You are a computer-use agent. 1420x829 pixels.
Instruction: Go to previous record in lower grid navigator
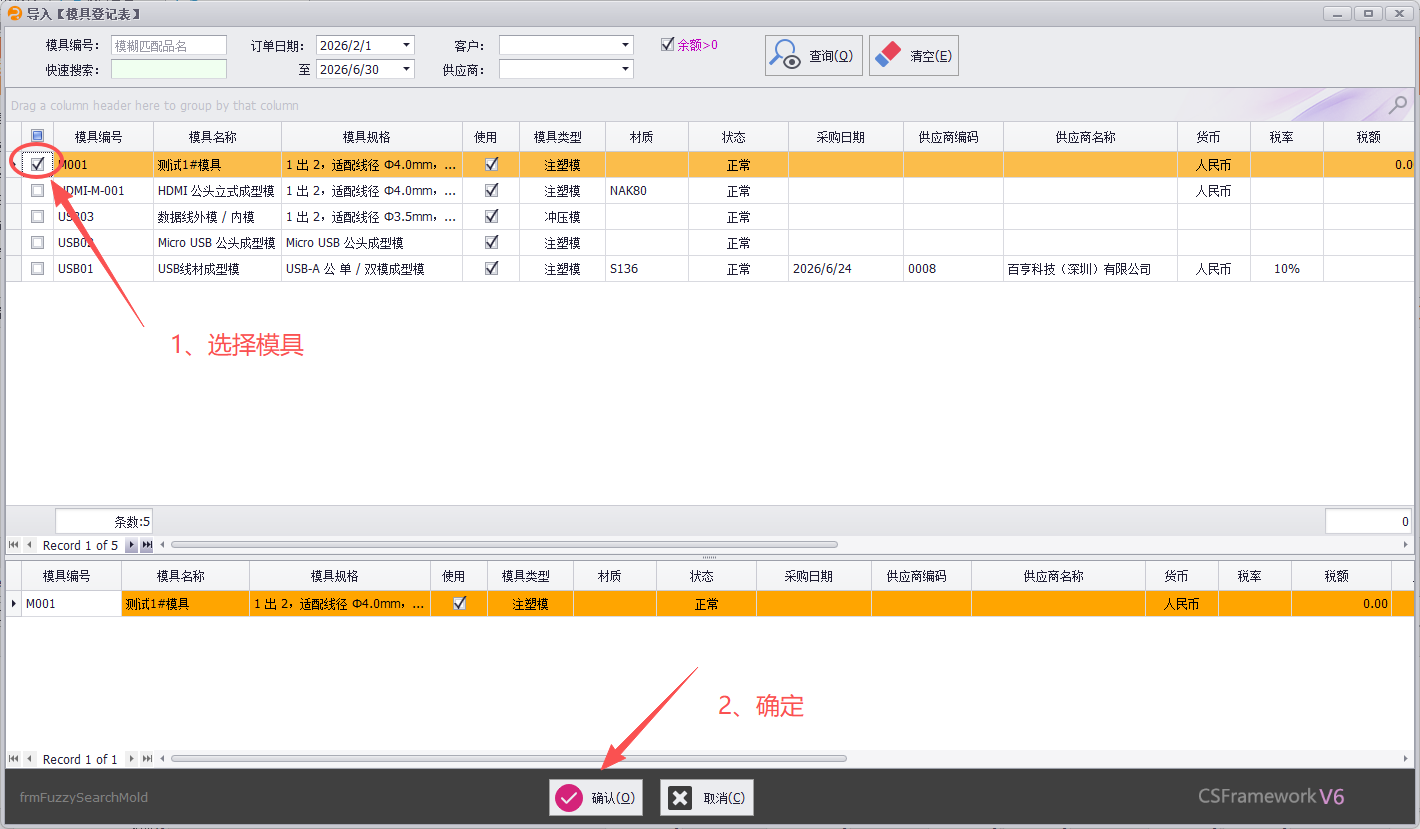29,759
